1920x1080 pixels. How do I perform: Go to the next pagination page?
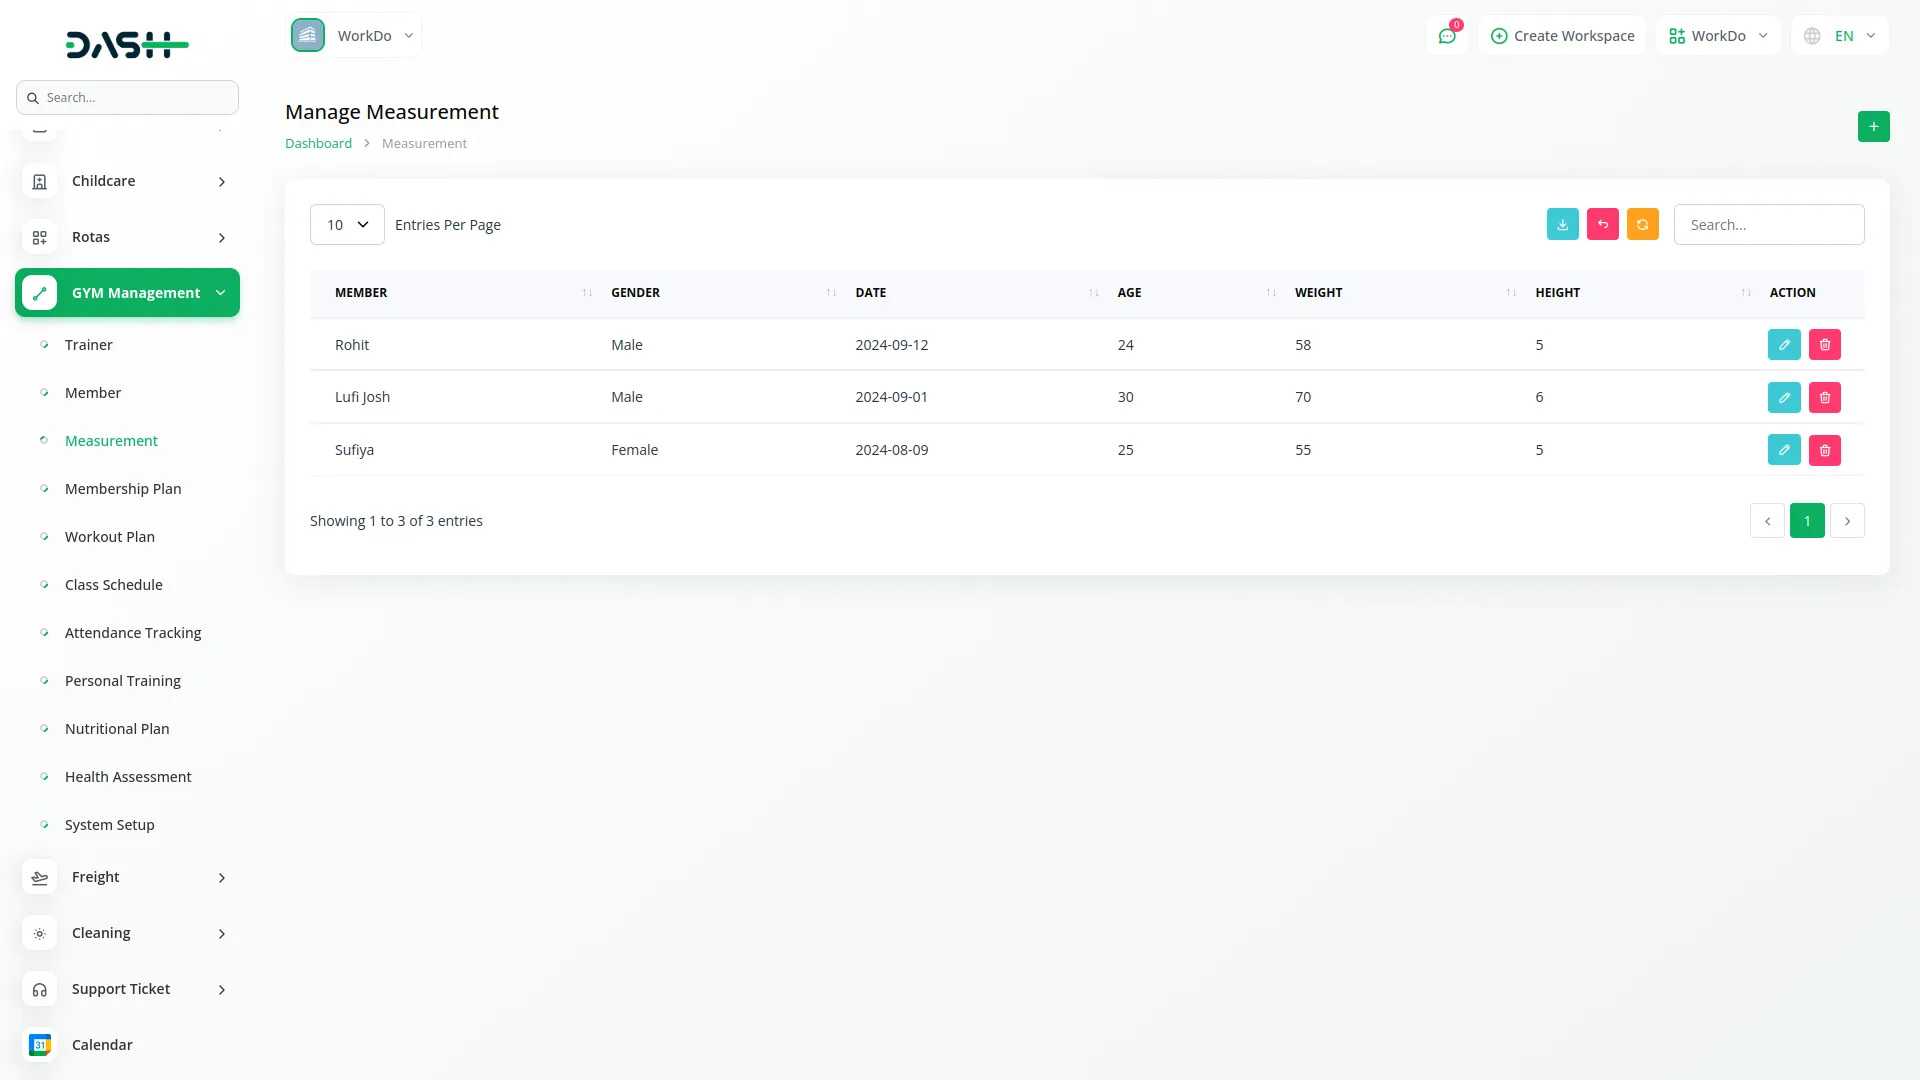point(1847,521)
